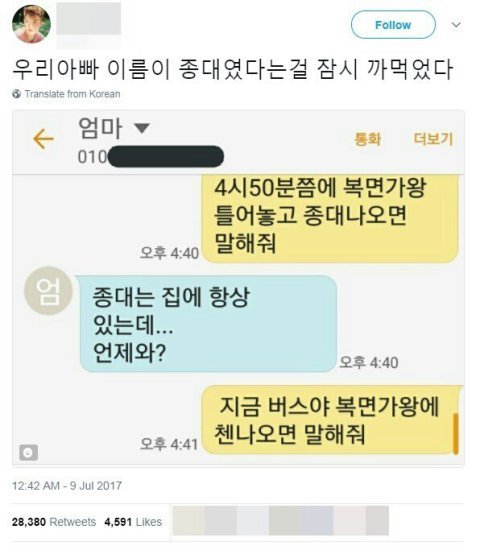Click the yellow message 지금 버스야
This screenshot has height=550, width=480.
332,420
